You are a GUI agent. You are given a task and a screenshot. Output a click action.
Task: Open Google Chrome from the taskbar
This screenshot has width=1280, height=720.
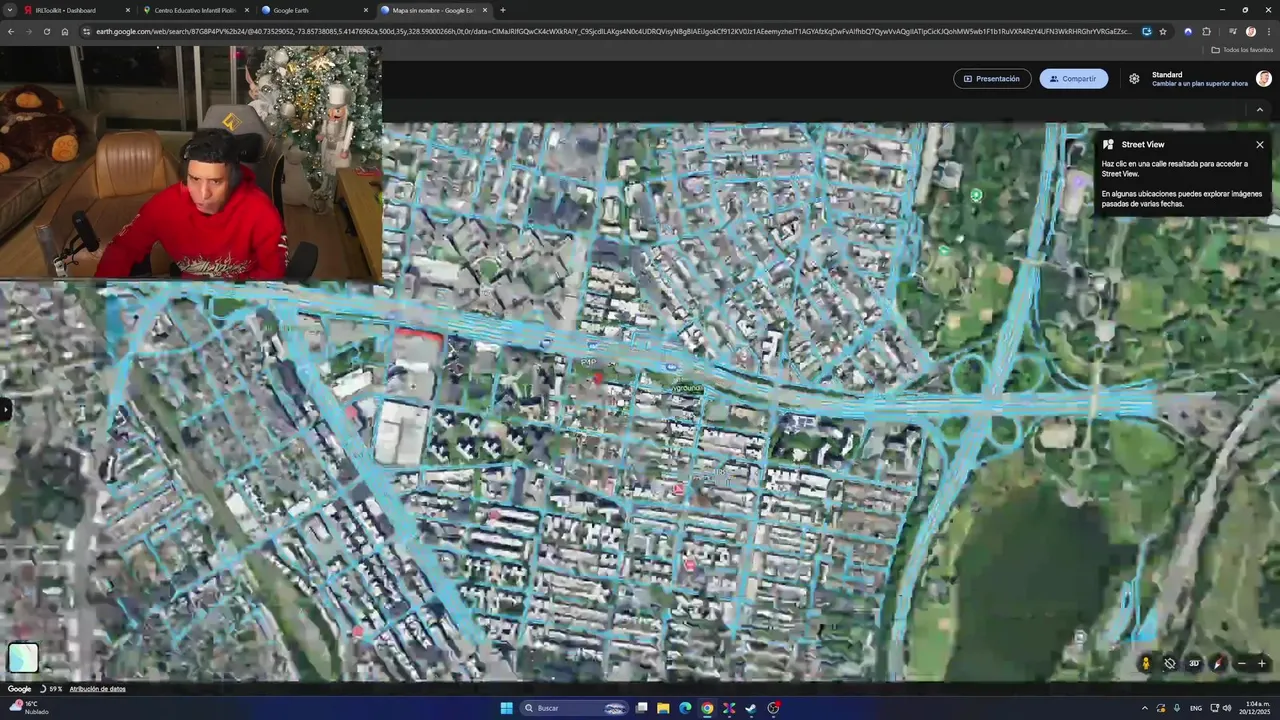point(707,708)
